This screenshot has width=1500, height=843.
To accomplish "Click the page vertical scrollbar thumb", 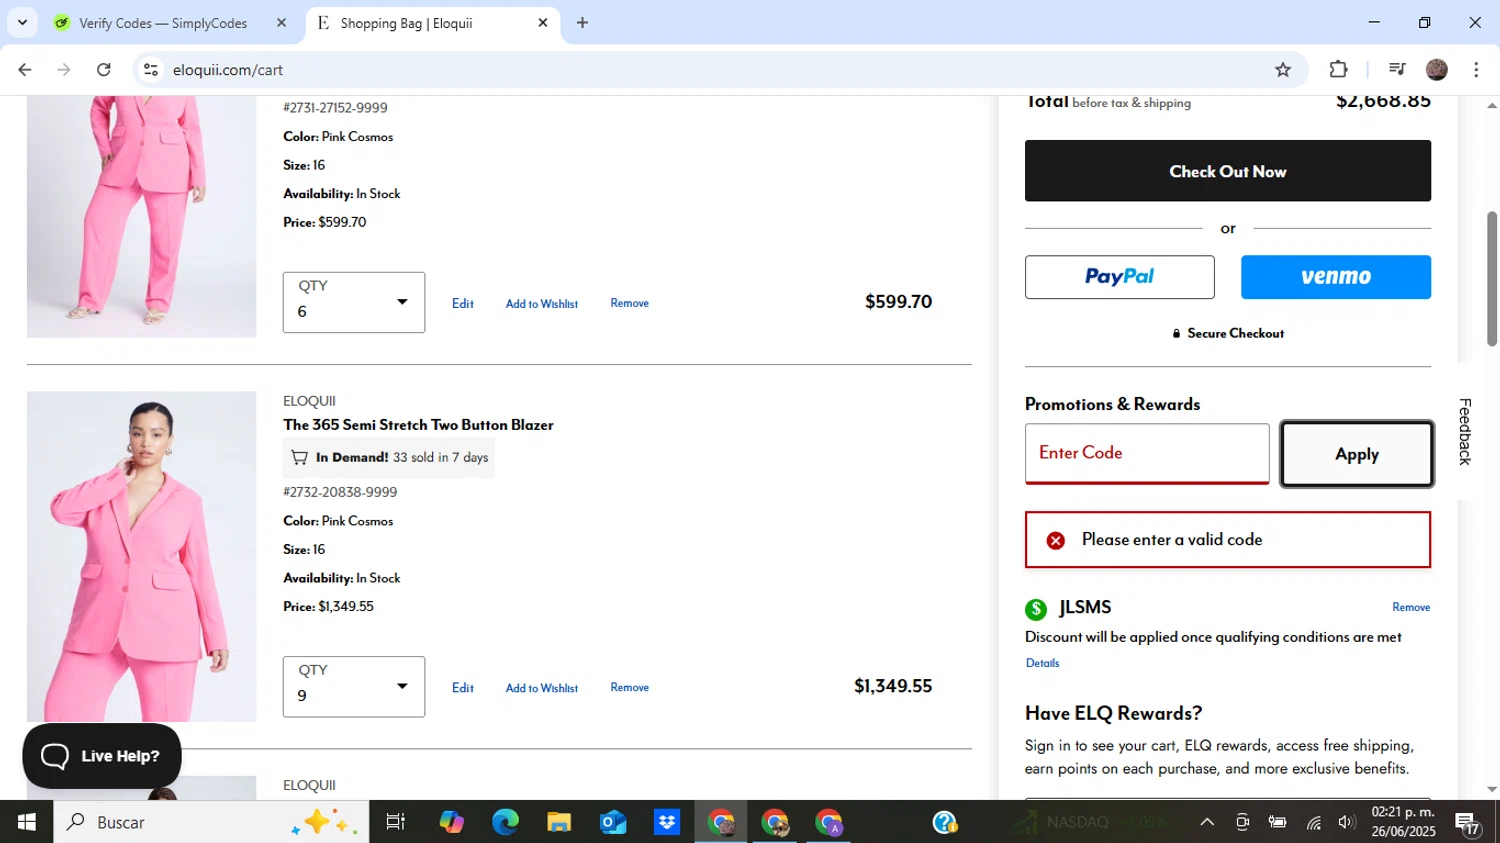I will (1491, 278).
